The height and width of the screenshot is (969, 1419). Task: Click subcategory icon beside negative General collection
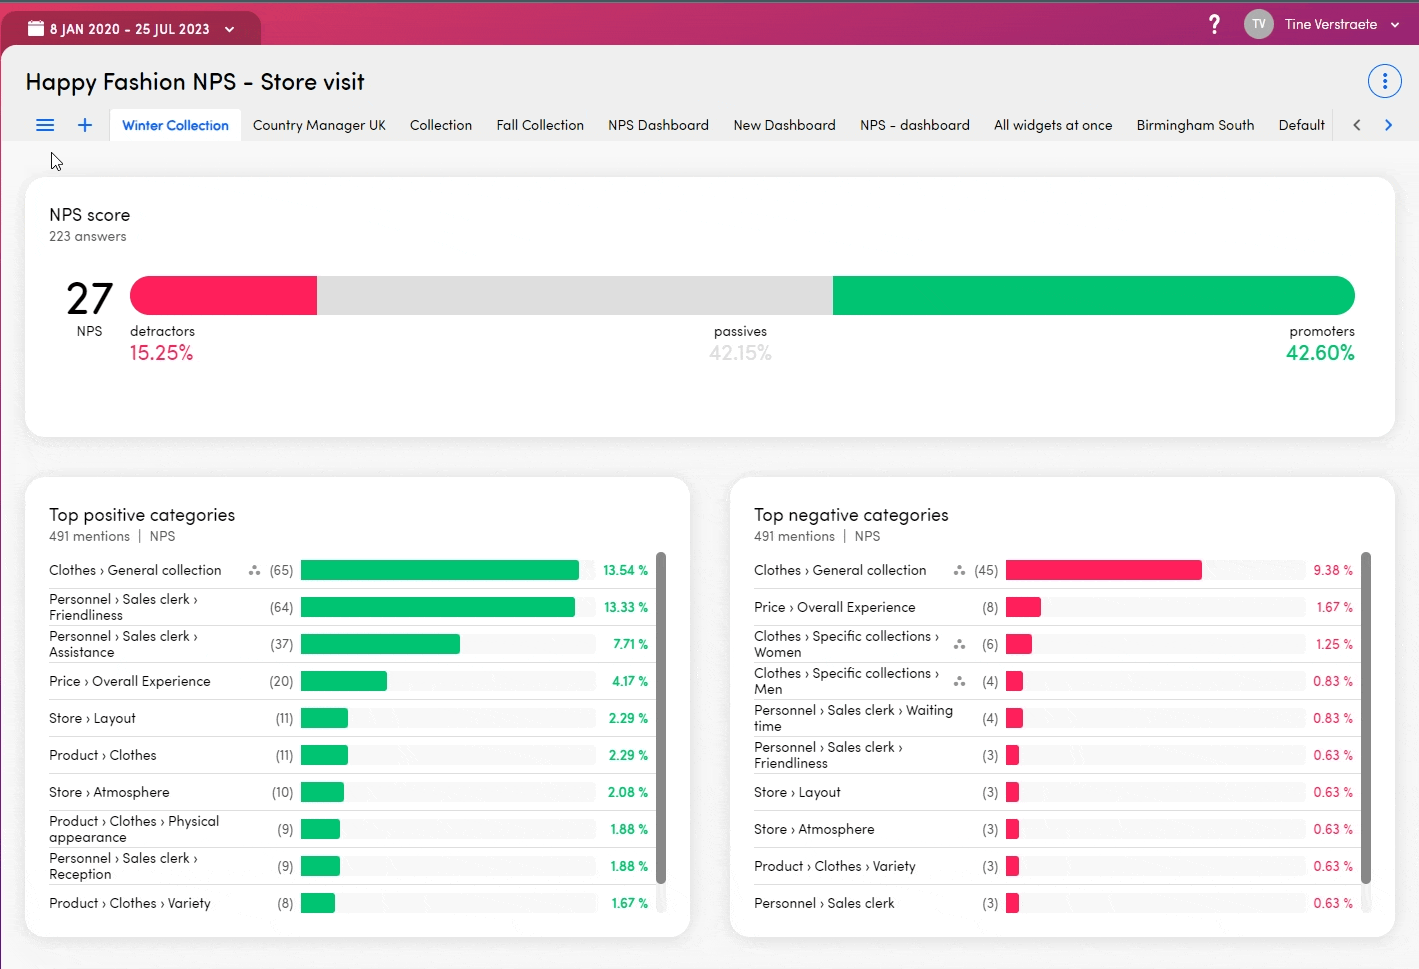point(959,571)
